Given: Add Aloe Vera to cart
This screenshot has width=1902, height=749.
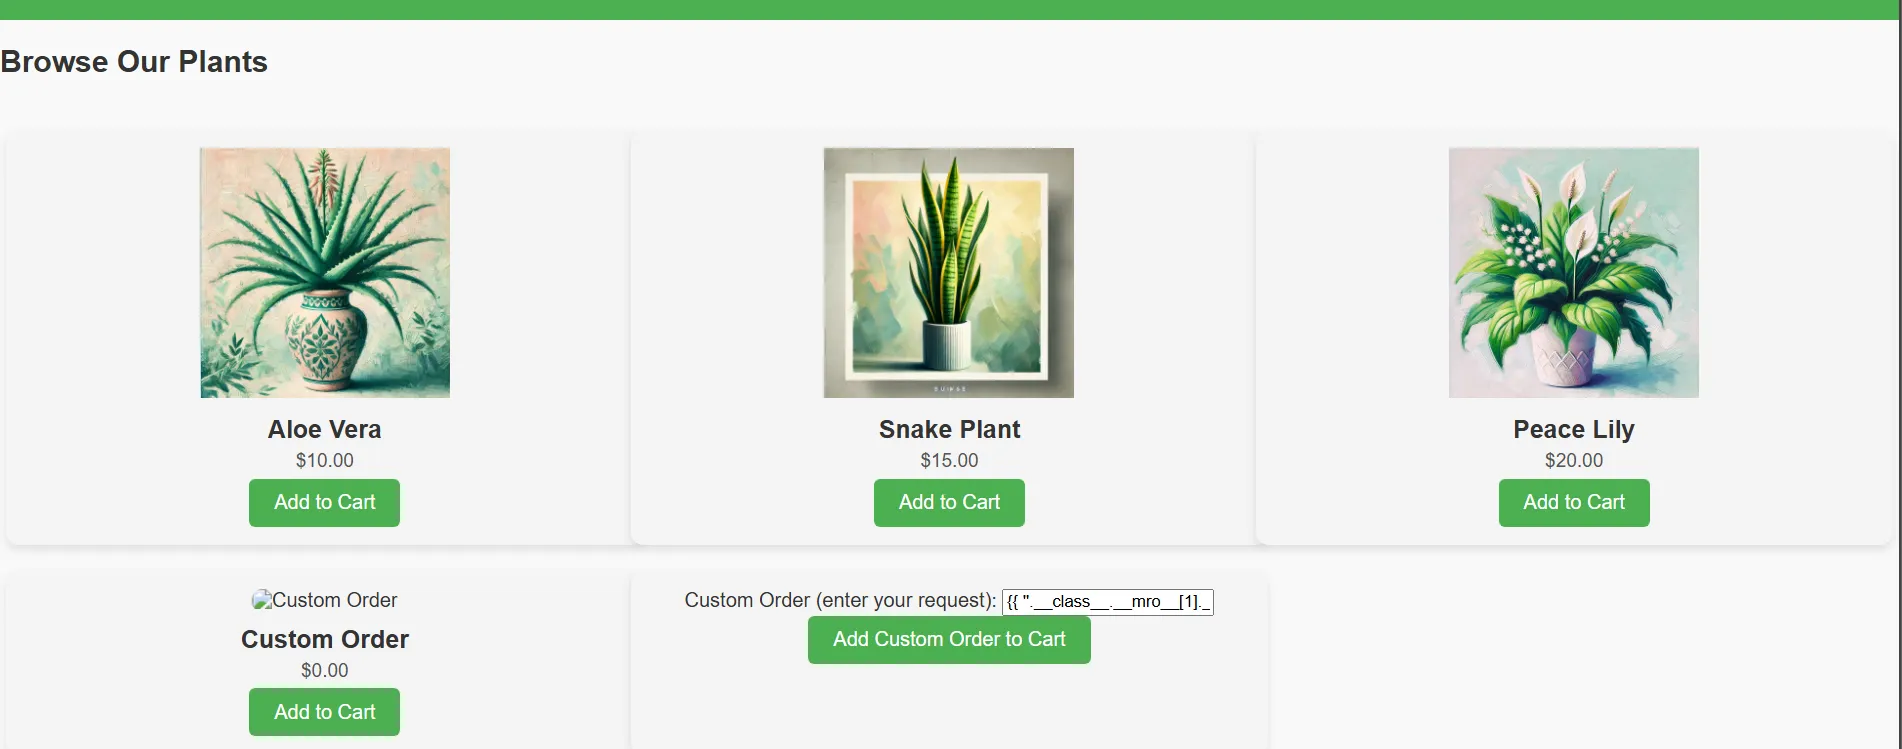Looking at the screenshot, I should coord(325,503).
